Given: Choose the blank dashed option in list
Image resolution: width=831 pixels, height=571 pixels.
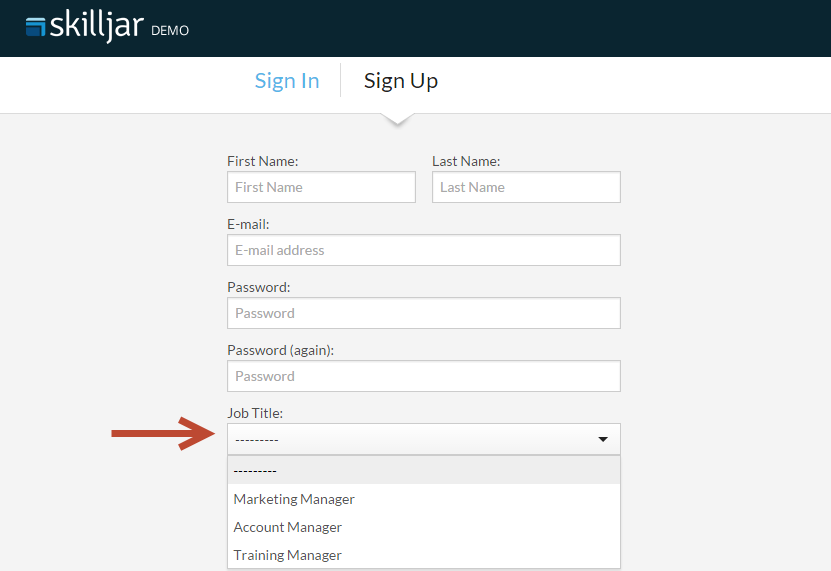Looking at the screenshot, I should click(x=423, y=470).
